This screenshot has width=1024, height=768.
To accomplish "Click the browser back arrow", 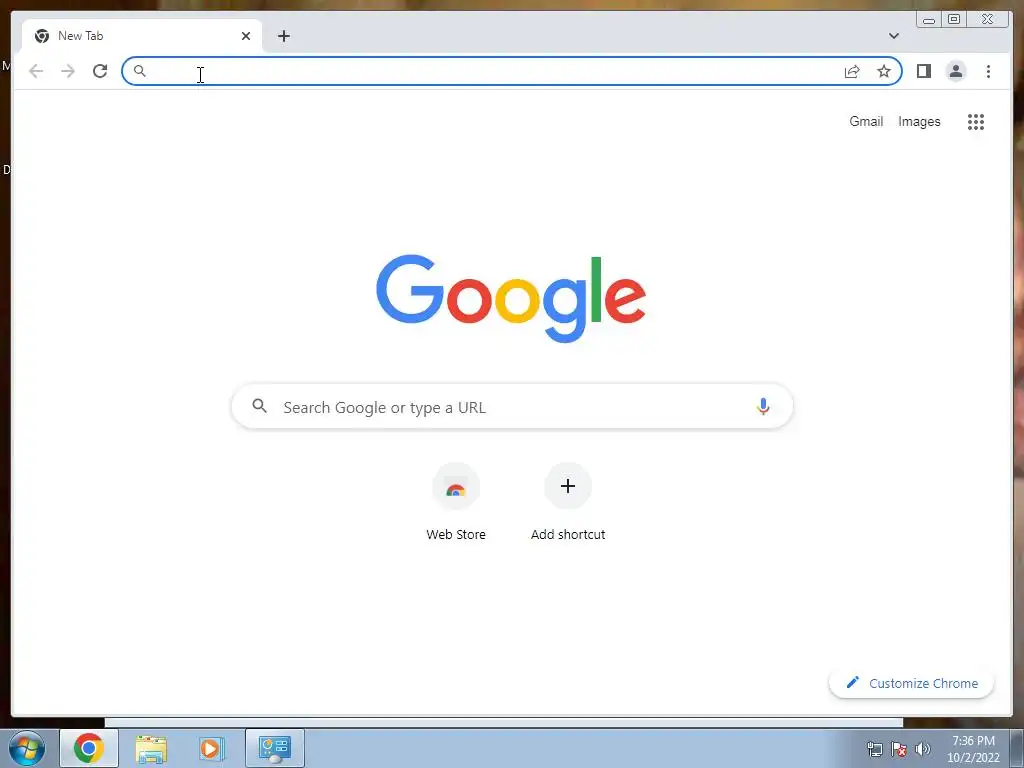I will point(36,71).
